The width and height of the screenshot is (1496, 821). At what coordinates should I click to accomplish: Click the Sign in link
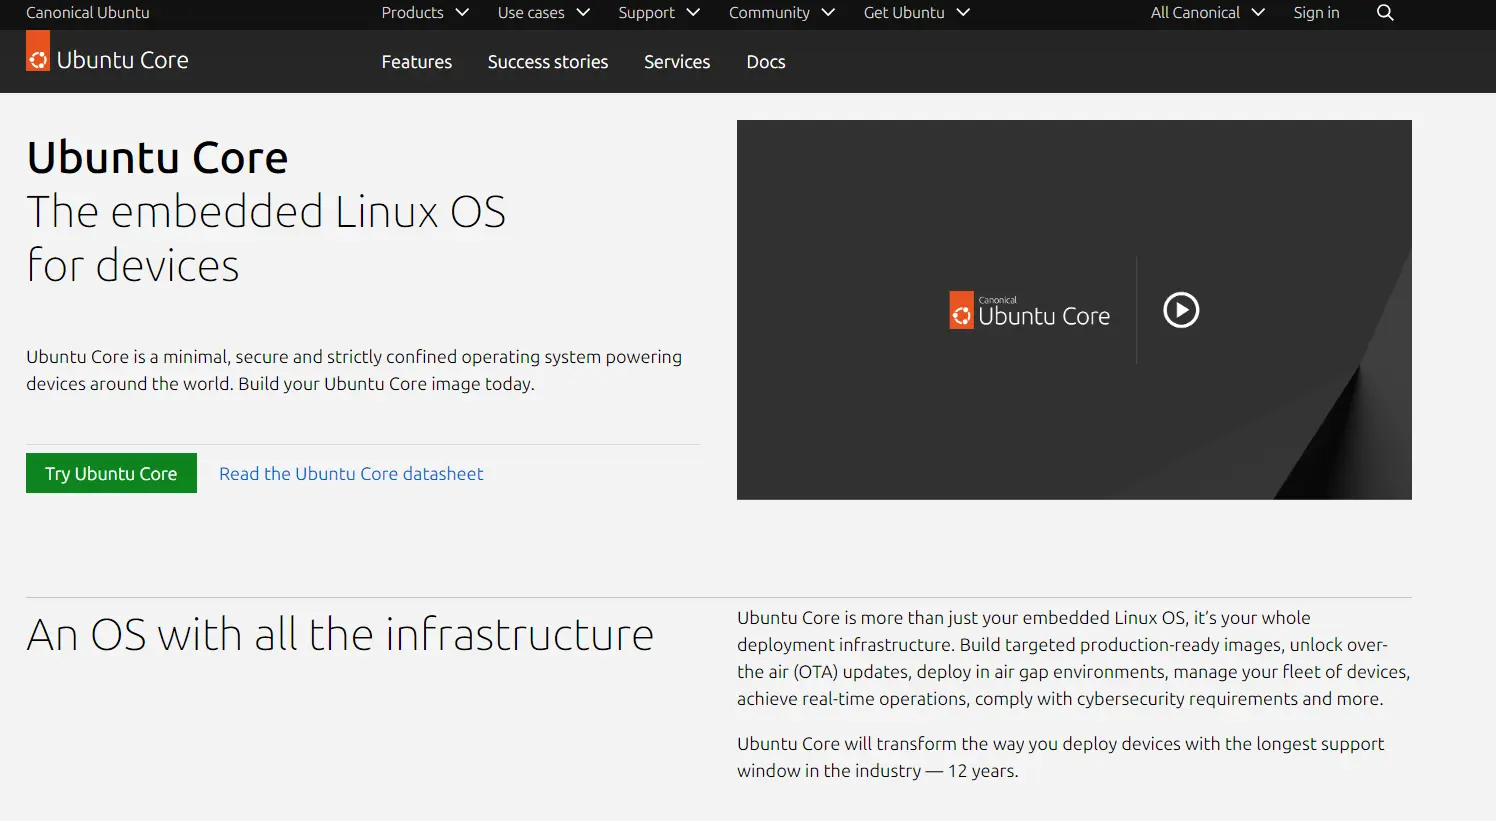coord(1315,13)
